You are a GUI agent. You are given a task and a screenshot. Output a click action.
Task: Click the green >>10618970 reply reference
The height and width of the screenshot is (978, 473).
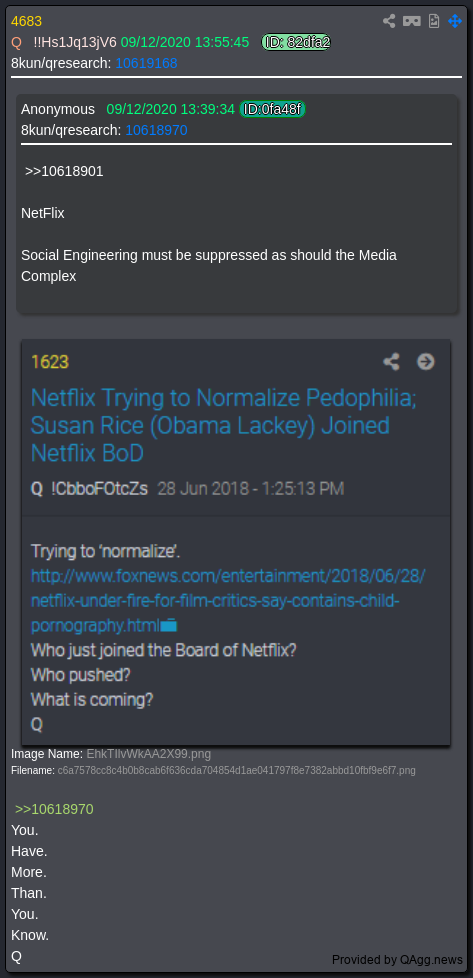(x=54, y=809)
